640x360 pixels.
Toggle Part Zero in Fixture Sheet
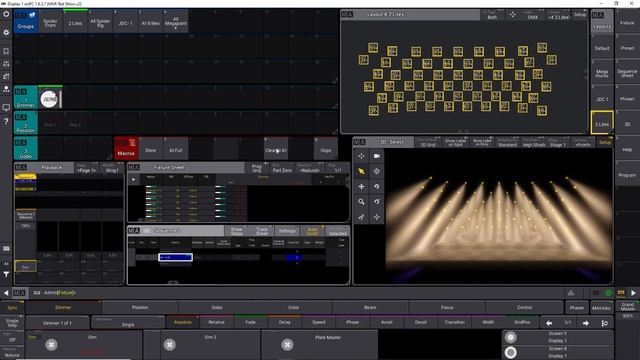point(282,168)
